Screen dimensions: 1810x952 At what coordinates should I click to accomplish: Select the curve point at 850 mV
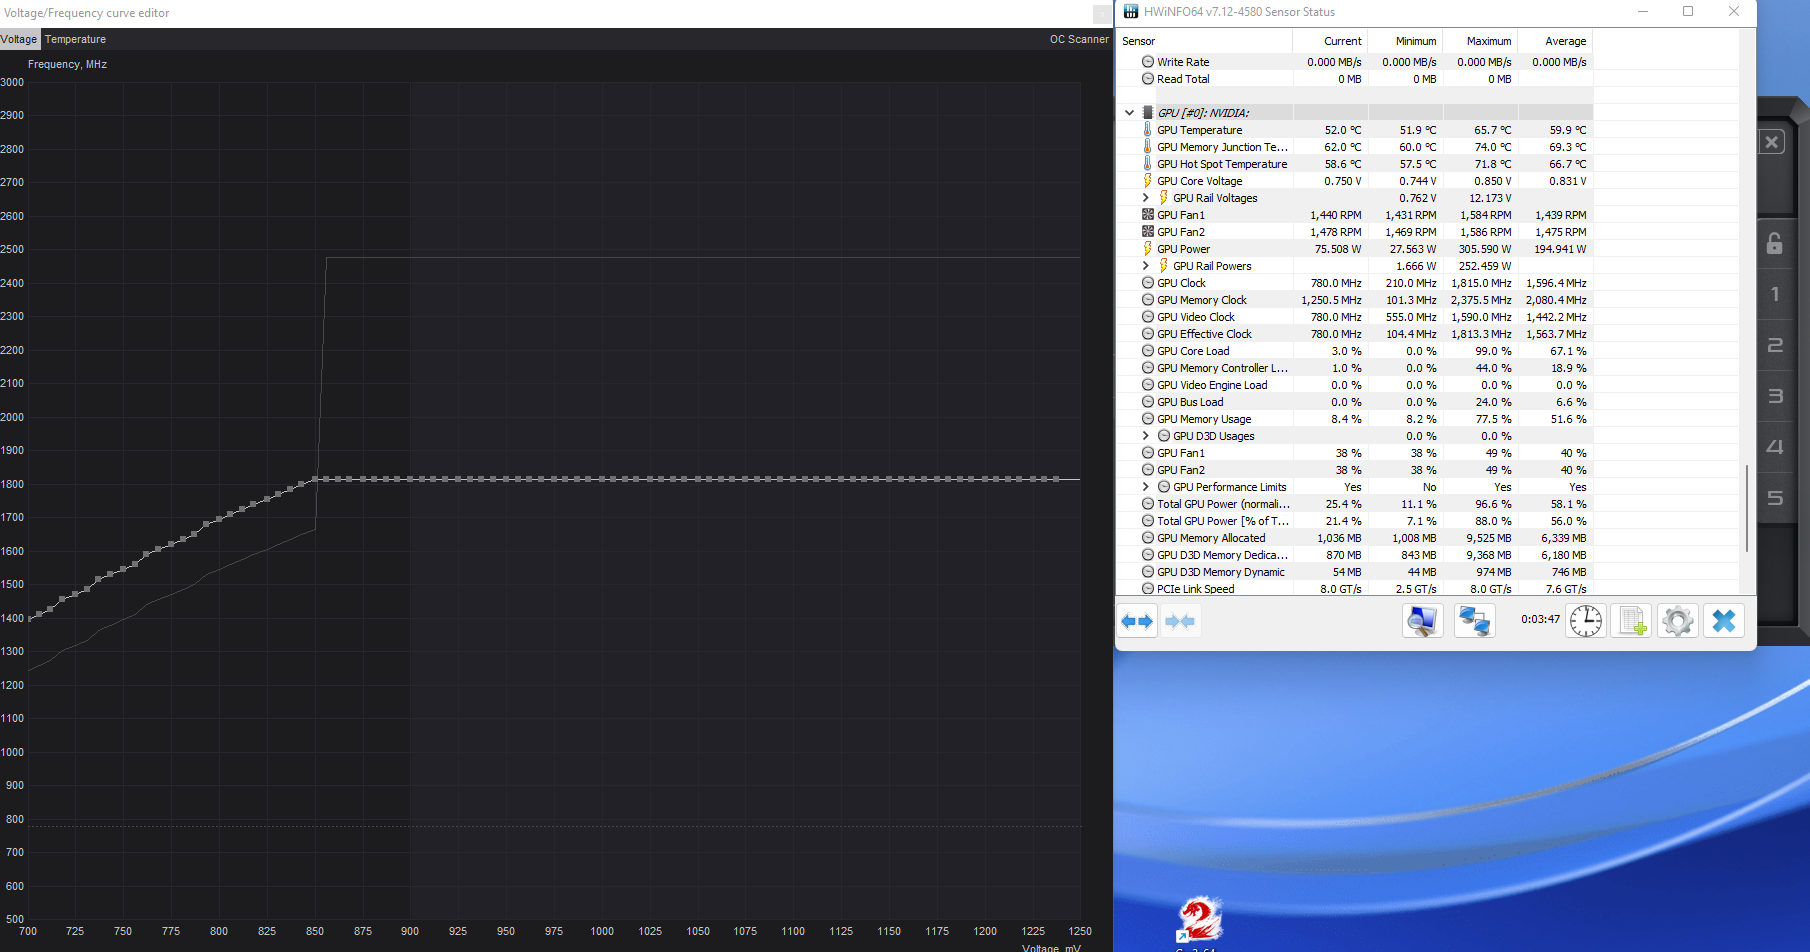point(315,479)
